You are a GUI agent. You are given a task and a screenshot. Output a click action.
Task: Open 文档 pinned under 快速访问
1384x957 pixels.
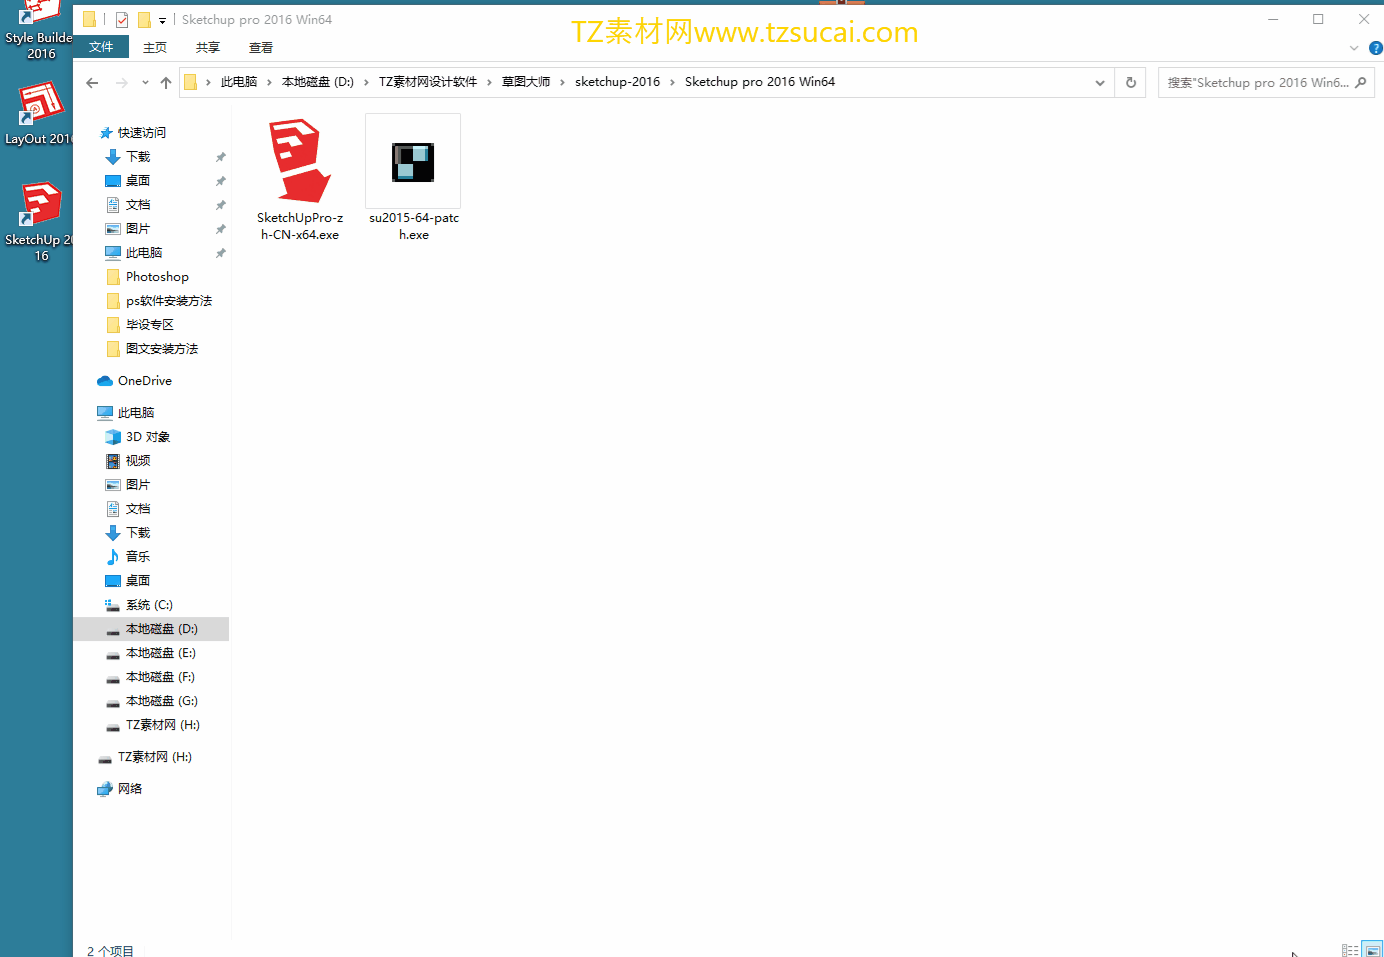[x=138, y=205]
